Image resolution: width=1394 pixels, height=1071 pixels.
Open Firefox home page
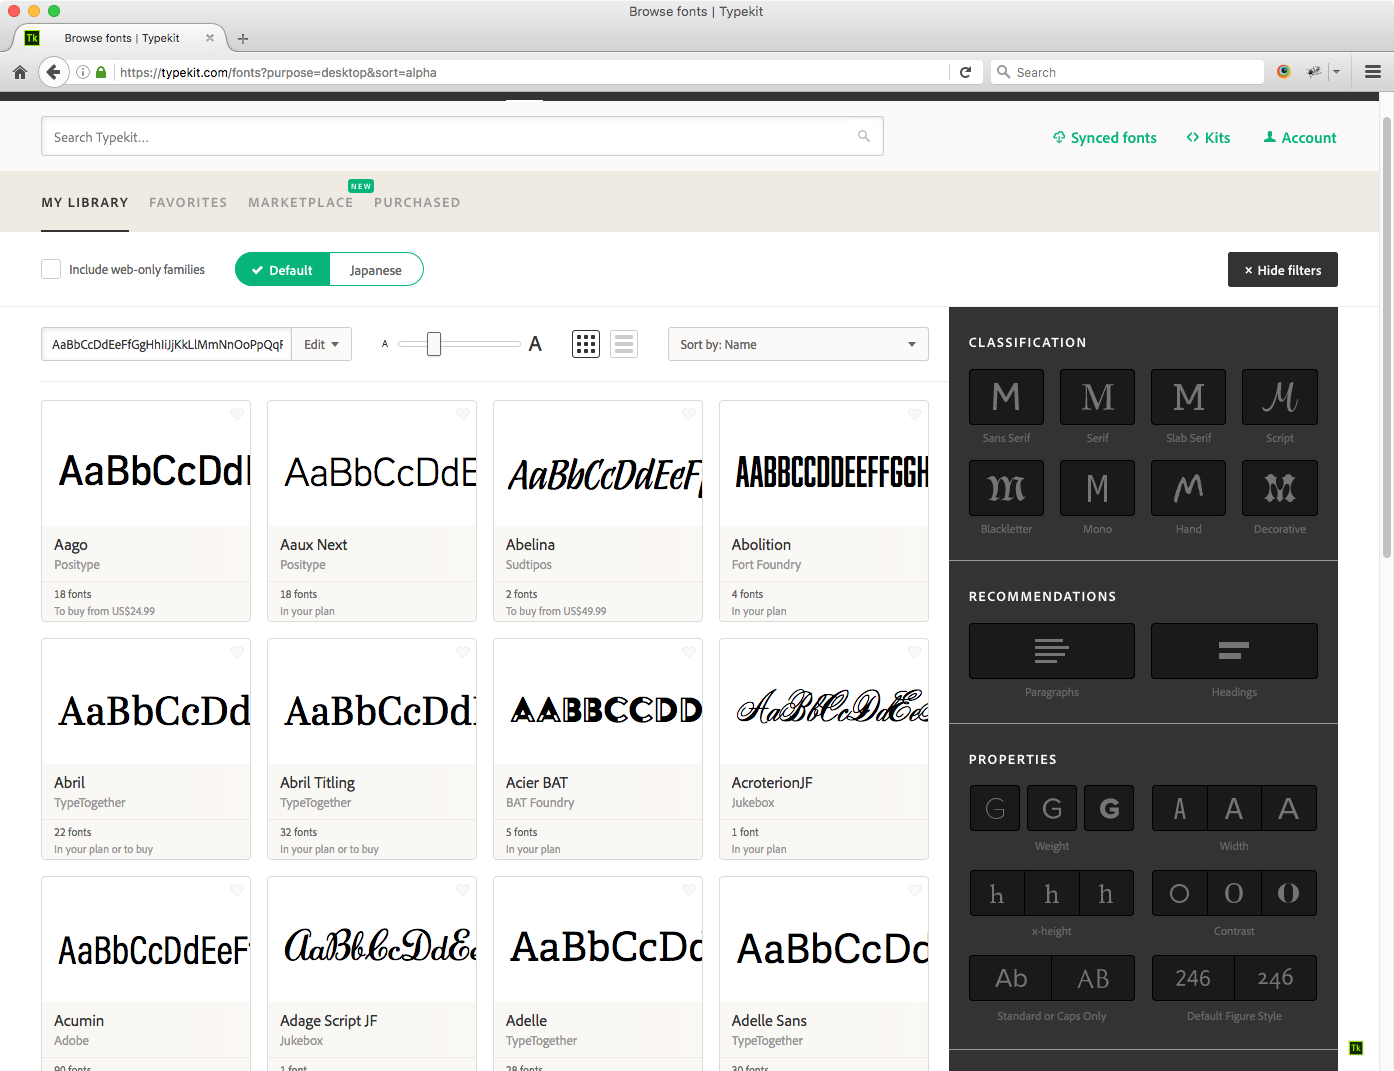[20, 72]
